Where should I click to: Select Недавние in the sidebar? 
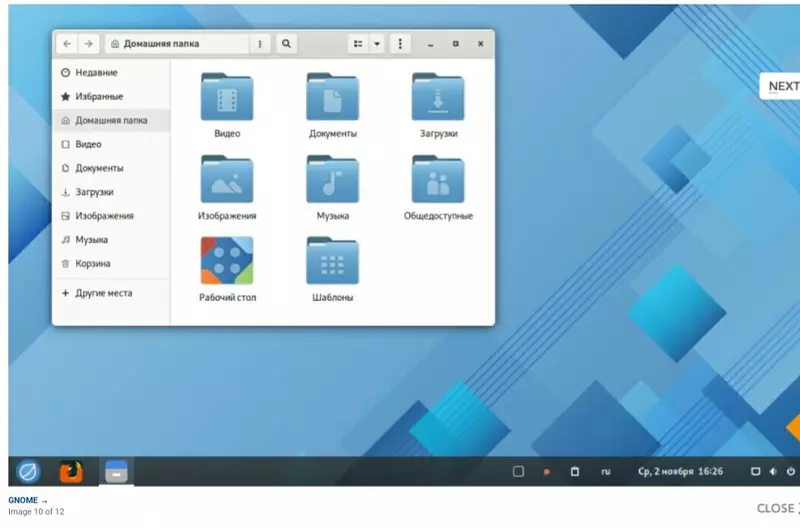(96, 73)
